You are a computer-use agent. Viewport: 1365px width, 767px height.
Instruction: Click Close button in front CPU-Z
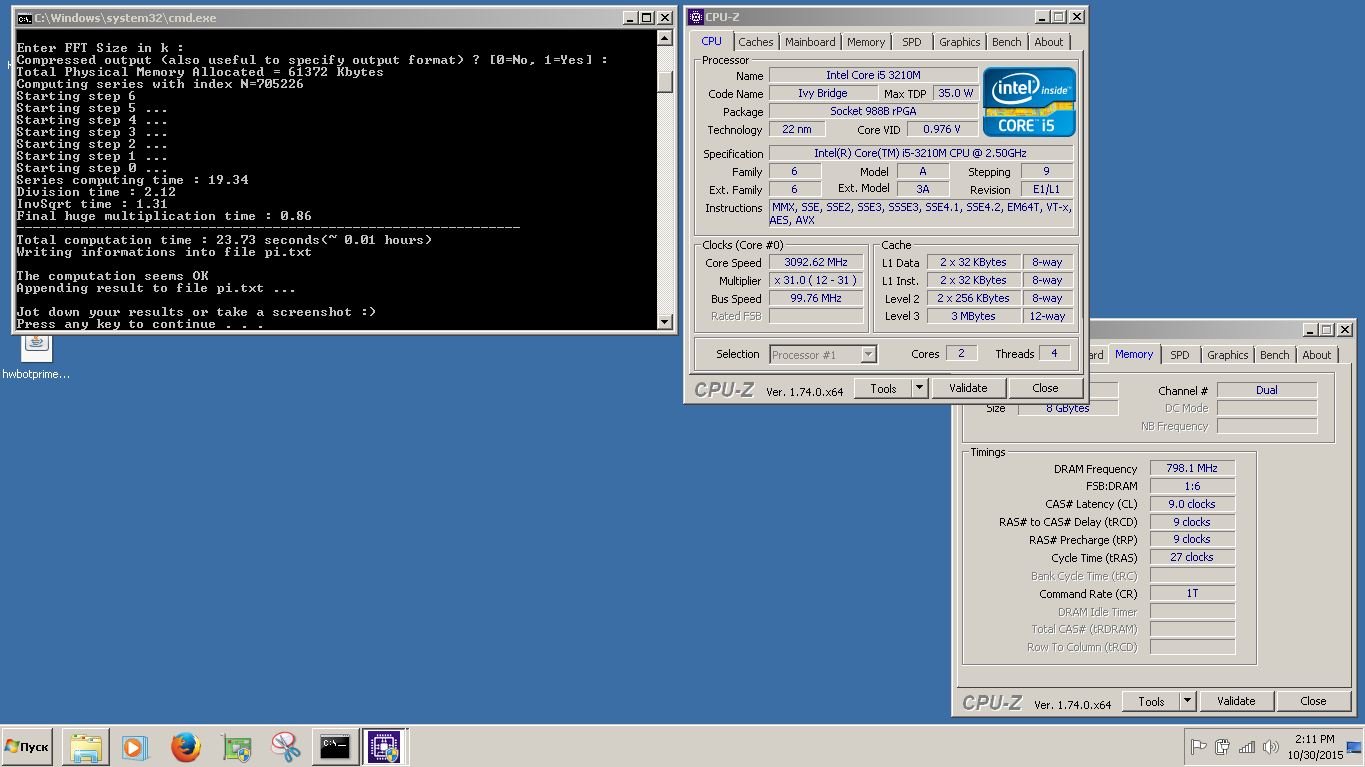coord(1045,388)
